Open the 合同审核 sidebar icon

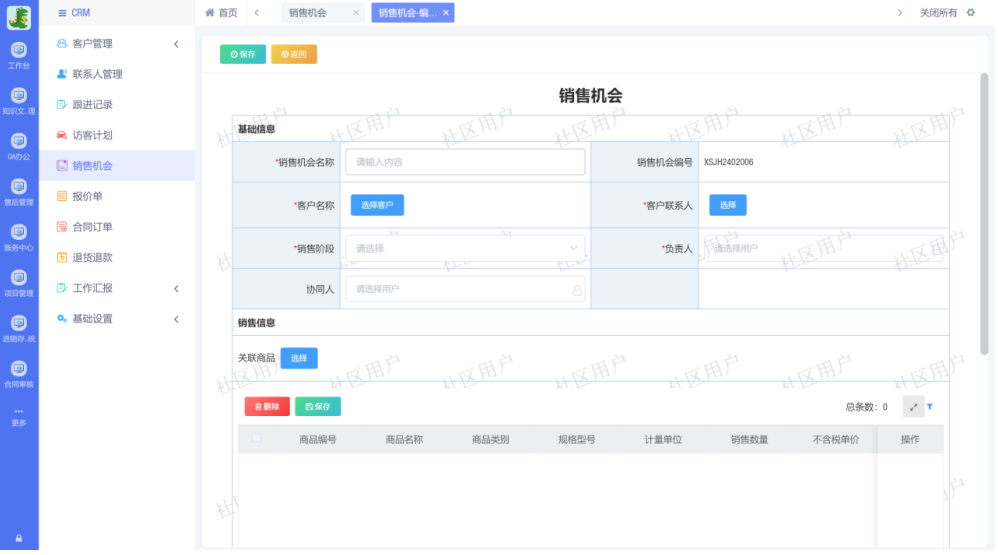pos(18,373)
